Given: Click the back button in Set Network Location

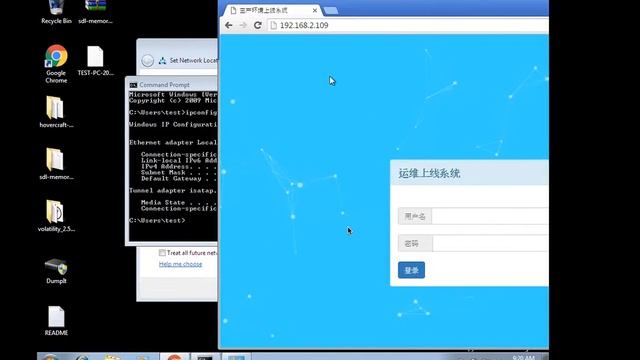Looking at the screenshot, I should click(x=148, y=60).
